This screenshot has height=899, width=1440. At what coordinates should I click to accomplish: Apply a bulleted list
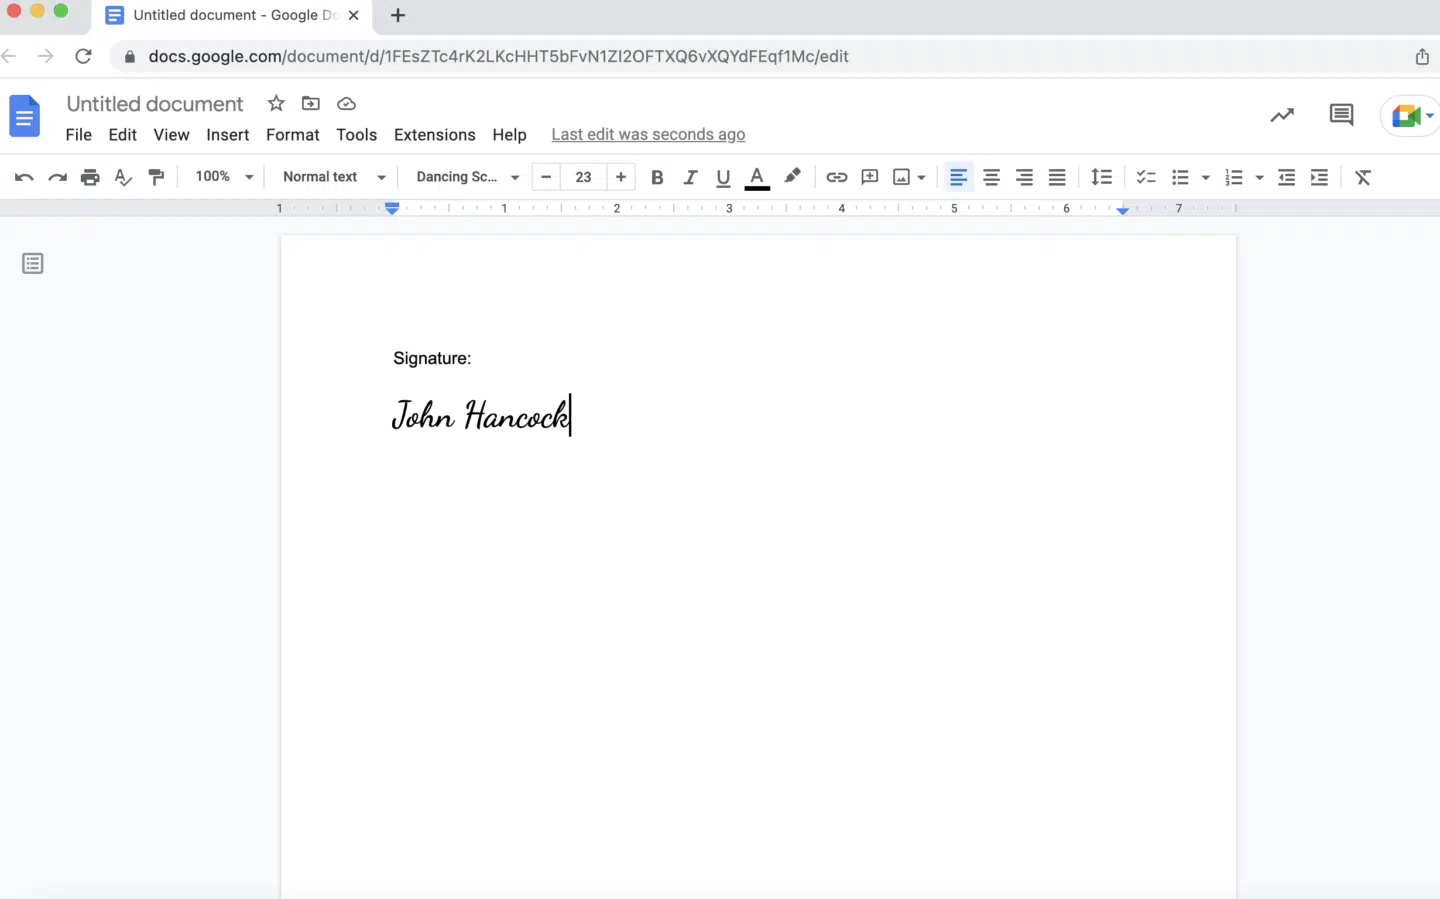coord(1180,177)
